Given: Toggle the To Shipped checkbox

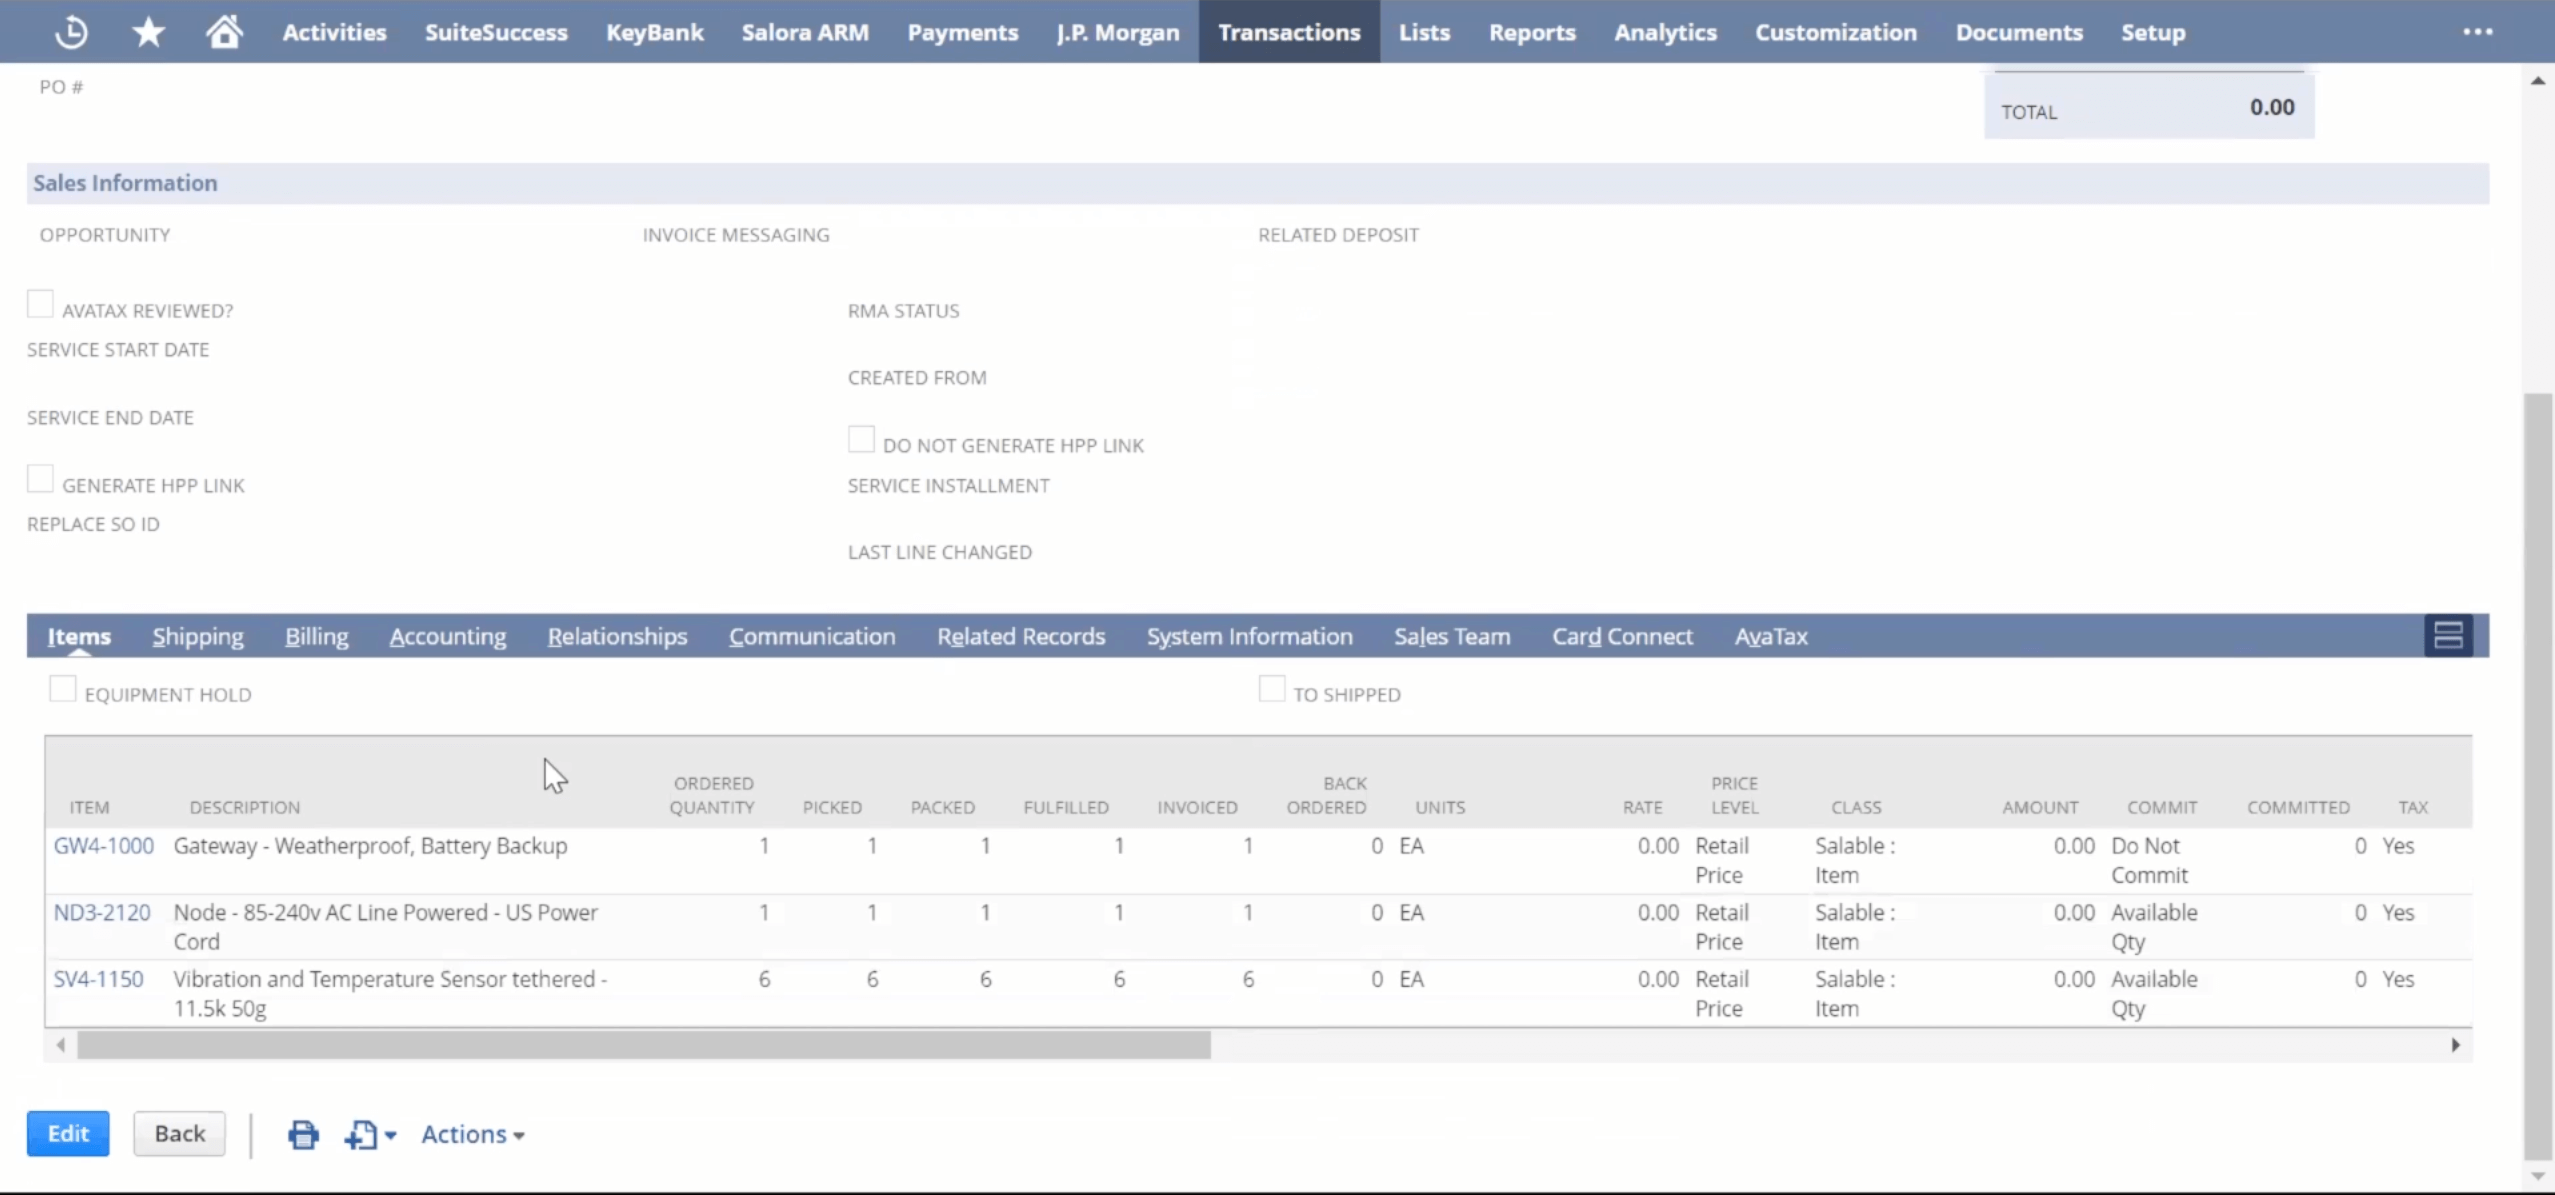Looking at the screenshot, I should click(x=1271, y=689).
